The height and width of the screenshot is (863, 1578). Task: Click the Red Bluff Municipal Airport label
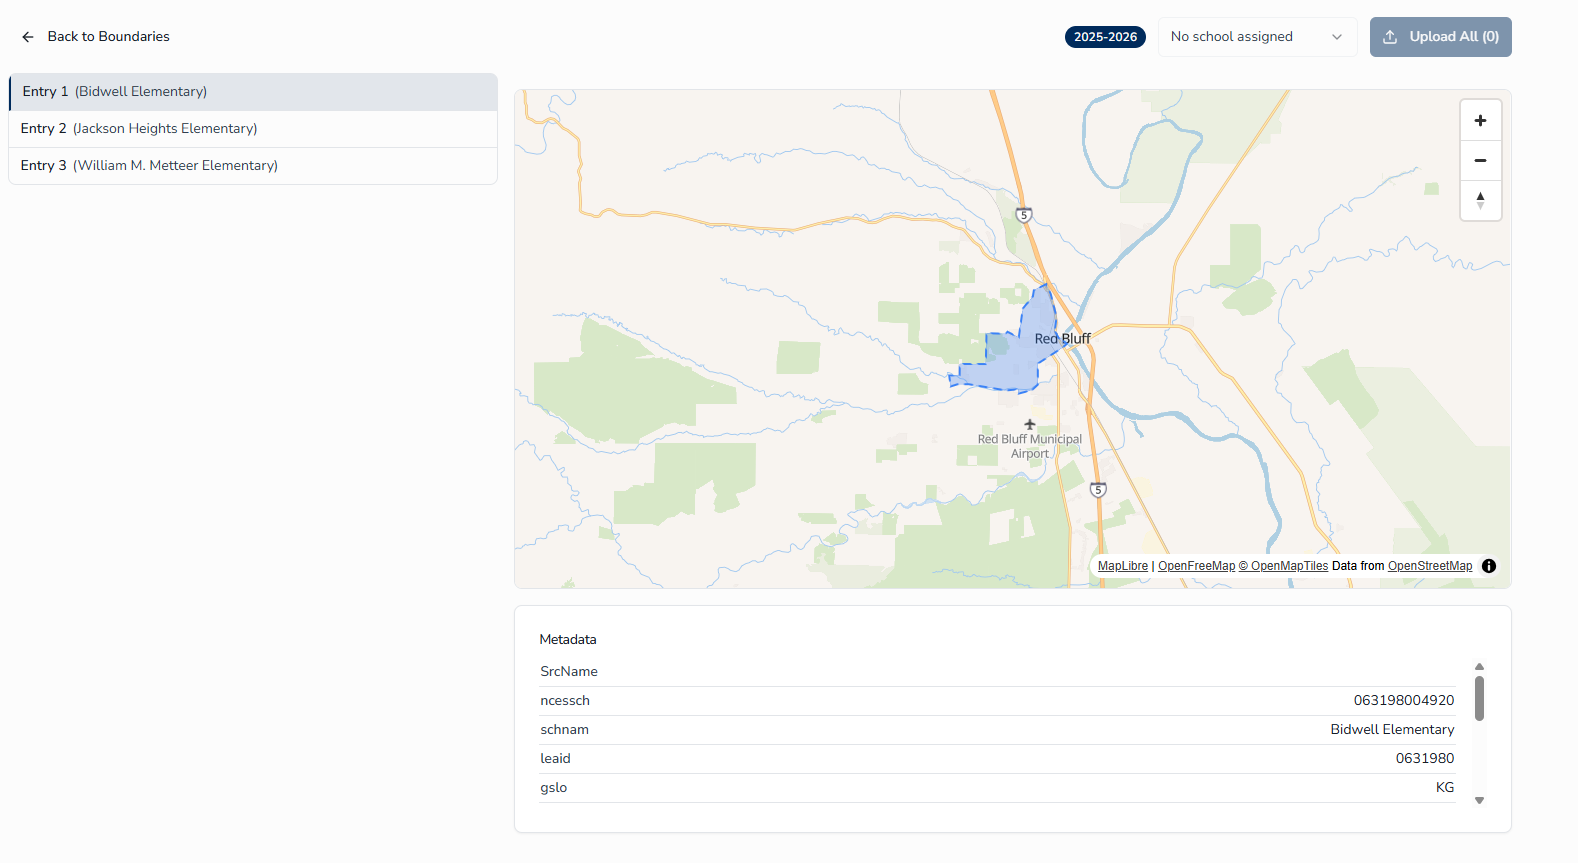pos(1030,446)
